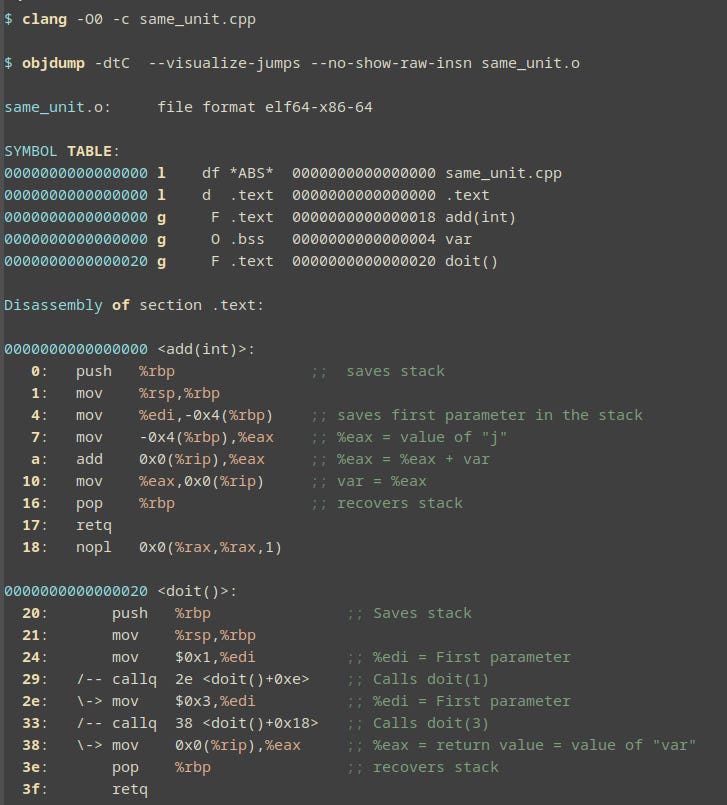
Task: Click 'pop' instruction at offset 3e
Action: click(x=125, y=768)
